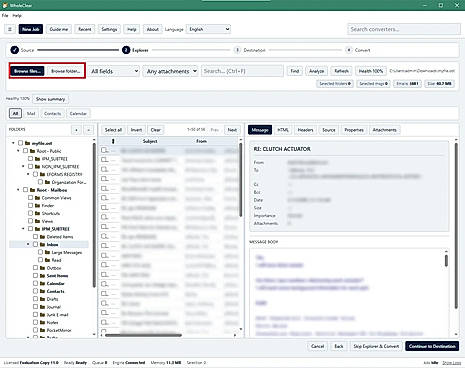Open the Language dropdown showing English

(208, 29)
